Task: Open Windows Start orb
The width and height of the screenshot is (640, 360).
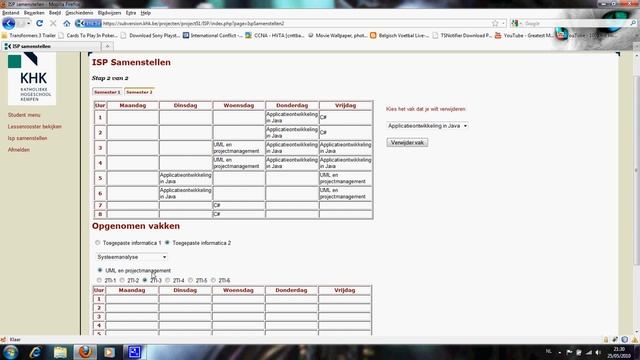Action: [10, 352]
